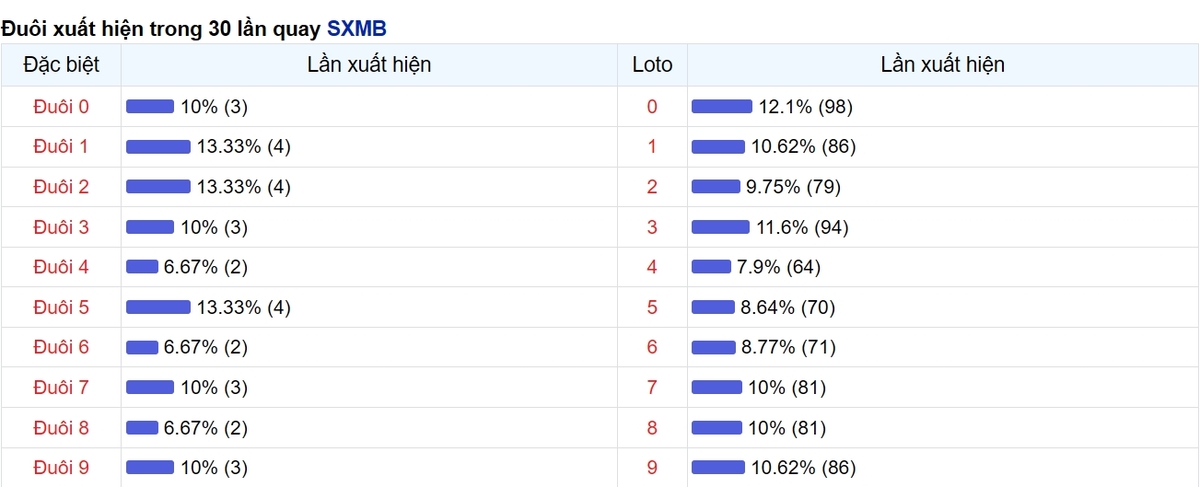Viewport: 1200px width, 487px height.
Task: Click the Loto column header
Action: click(x=652, y=65)
